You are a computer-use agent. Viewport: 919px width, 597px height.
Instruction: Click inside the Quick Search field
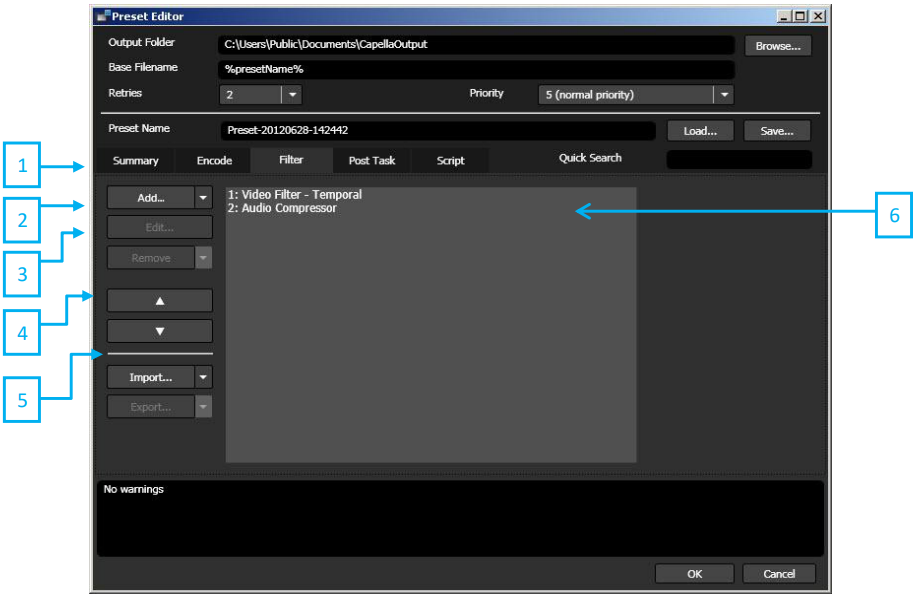(x=739, y=158)
